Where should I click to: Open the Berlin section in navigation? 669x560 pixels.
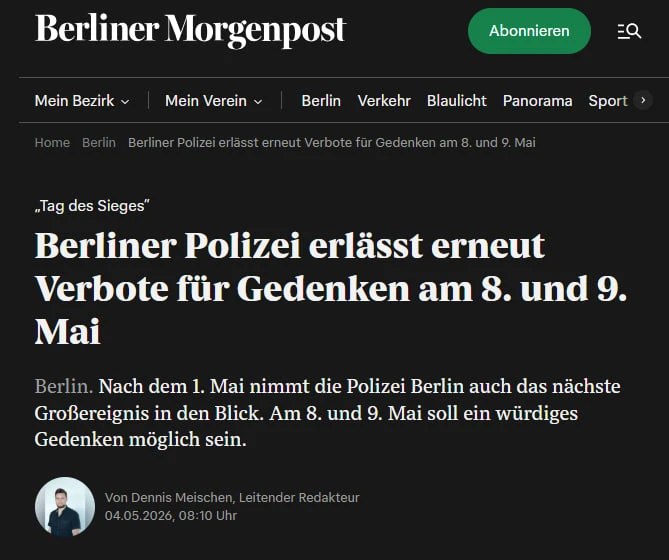pos(321,101)
